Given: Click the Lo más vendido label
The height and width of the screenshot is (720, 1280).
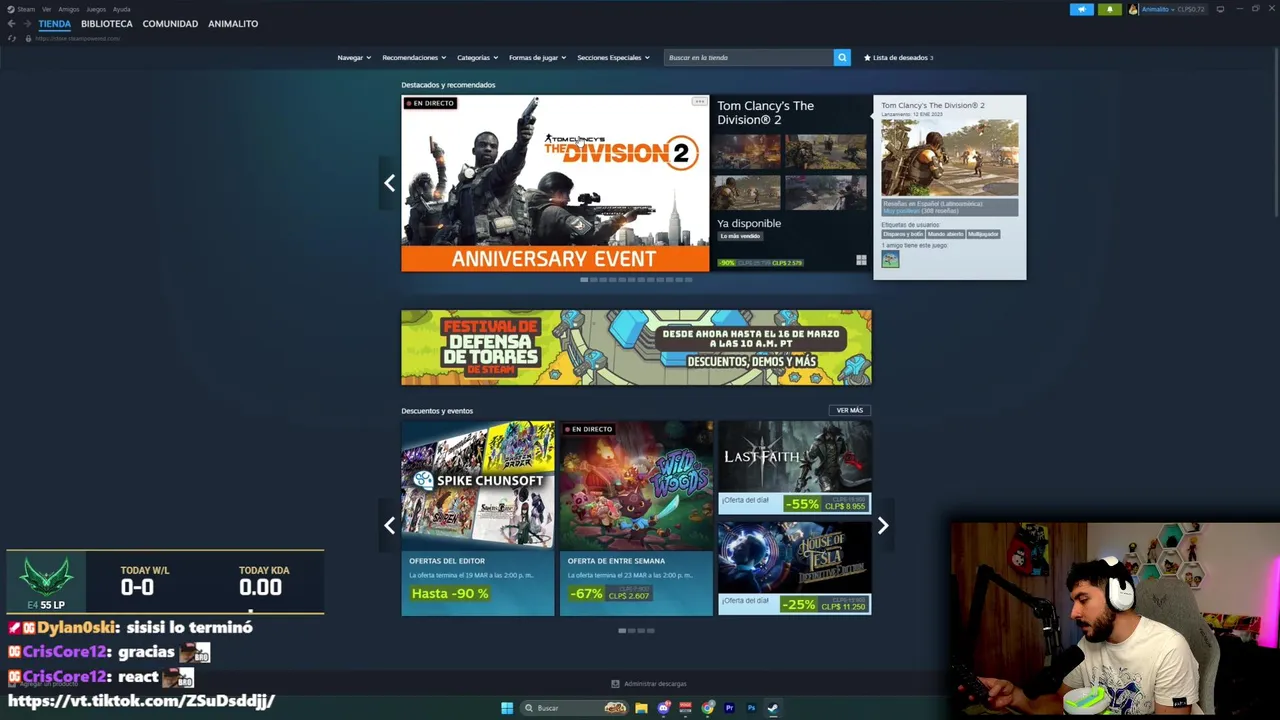Looking at the screenshot, I should coord(740,236).
